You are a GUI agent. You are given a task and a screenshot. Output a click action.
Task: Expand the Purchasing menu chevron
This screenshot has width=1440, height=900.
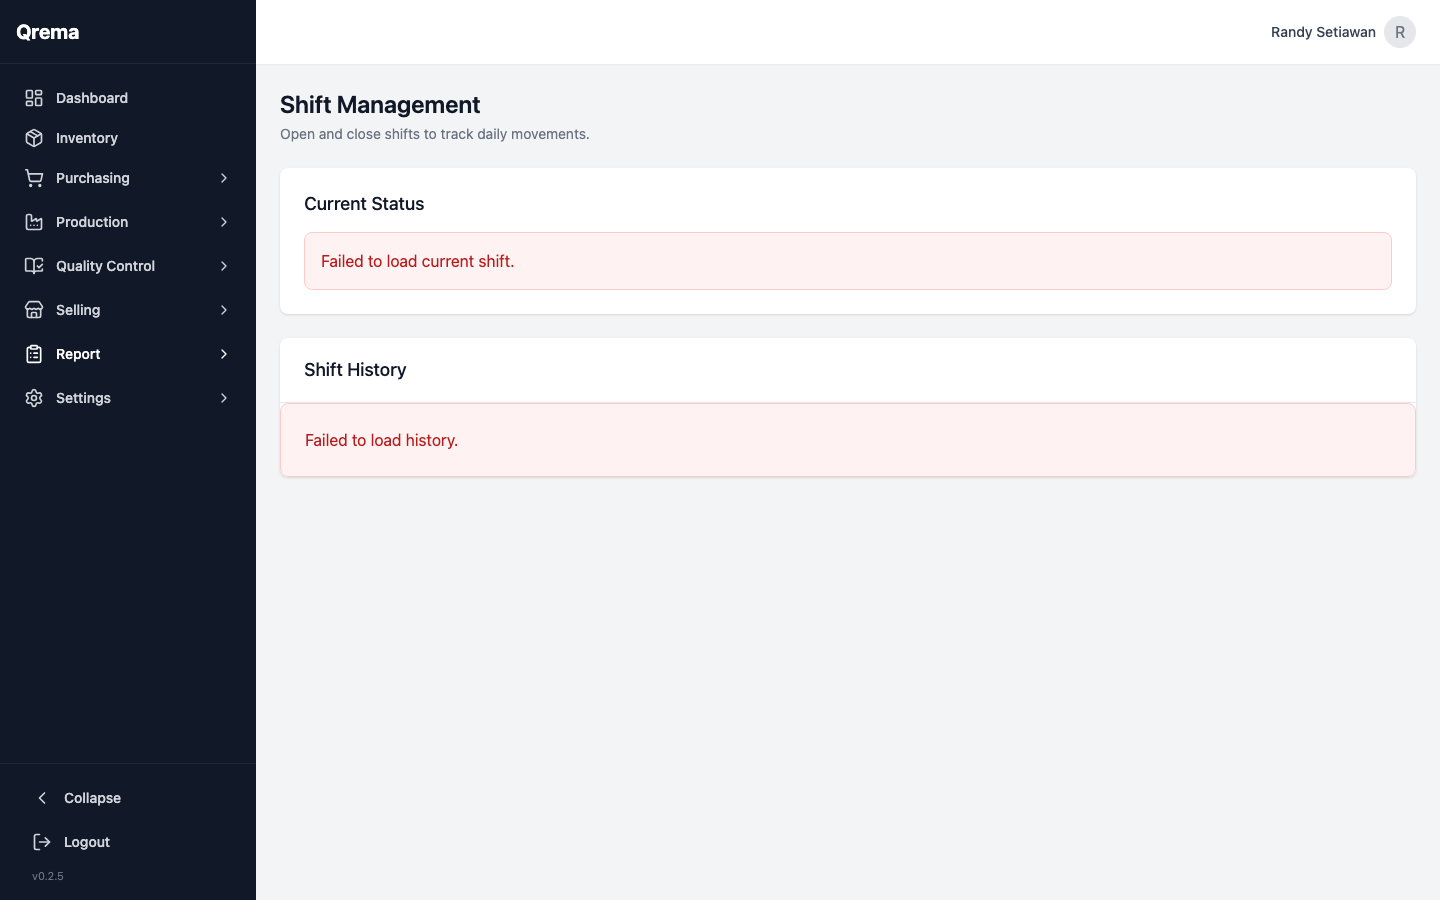point(223,177)
